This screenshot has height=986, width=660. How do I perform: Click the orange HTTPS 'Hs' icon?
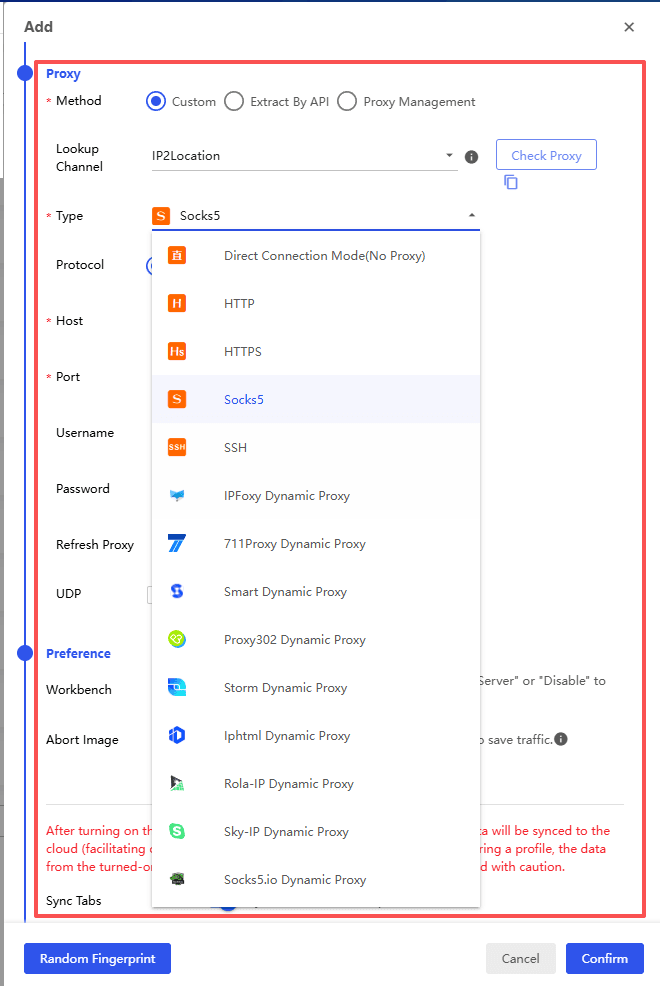point(177,351)
